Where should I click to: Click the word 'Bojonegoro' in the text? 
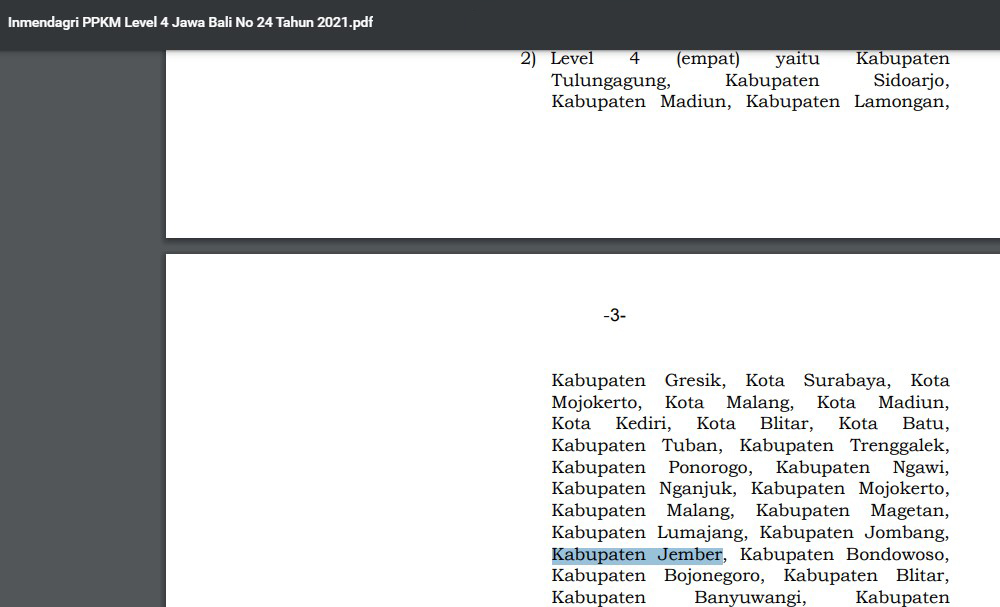tap(713, 576)
